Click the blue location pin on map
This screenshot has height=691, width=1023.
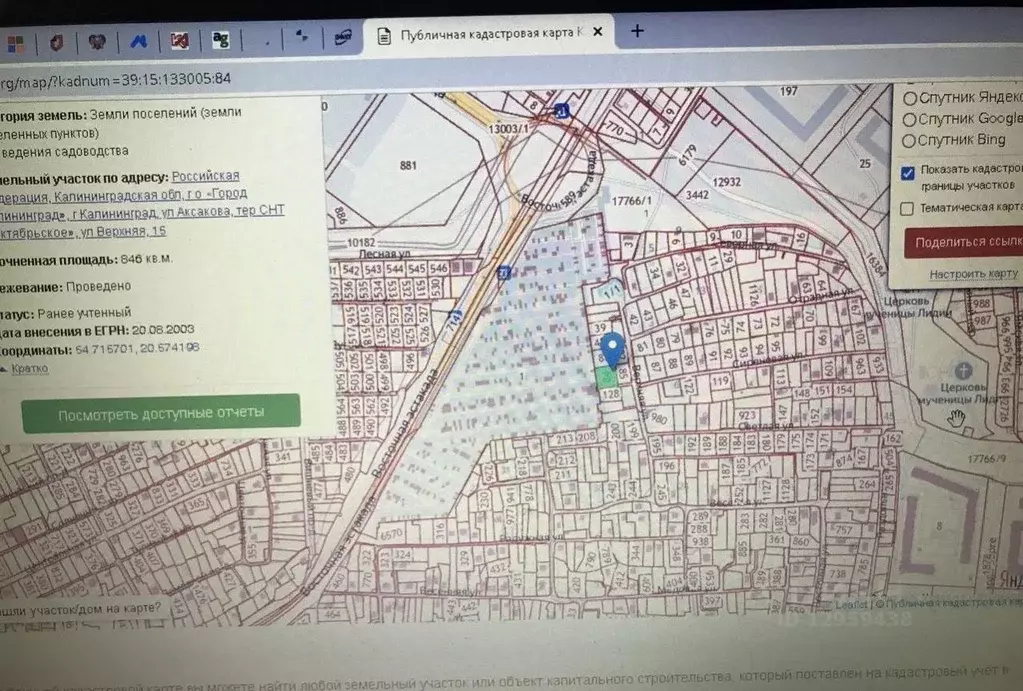point(615,347)
